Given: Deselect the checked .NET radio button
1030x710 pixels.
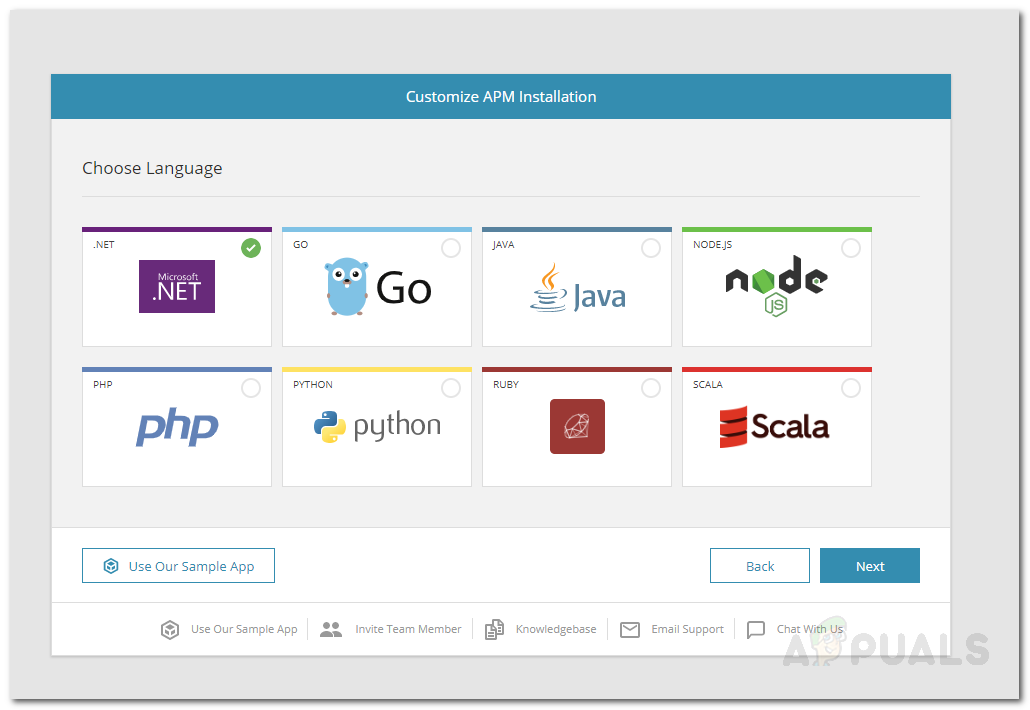Looking at the screenshot, I should pos(251,248).
